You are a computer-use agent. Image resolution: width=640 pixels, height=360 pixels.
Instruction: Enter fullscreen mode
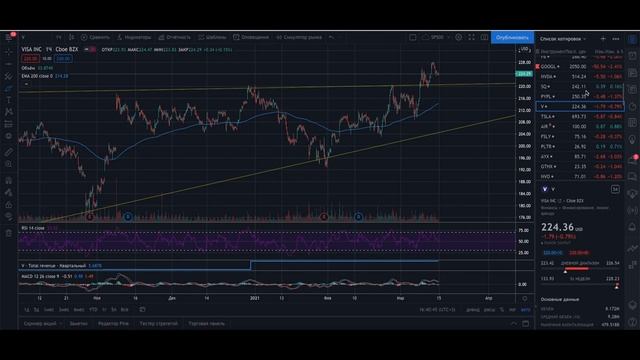point(471,37)
